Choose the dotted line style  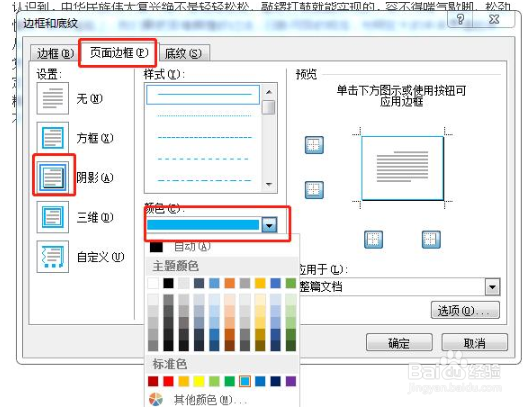click(205, 116)
